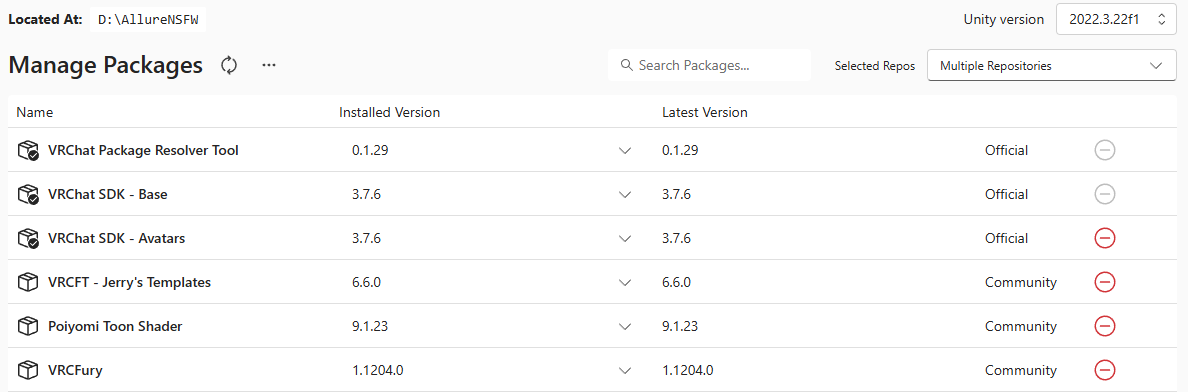
Task: Select the VRChat SDK - Avatars name
Action: [x=117, y=238]
